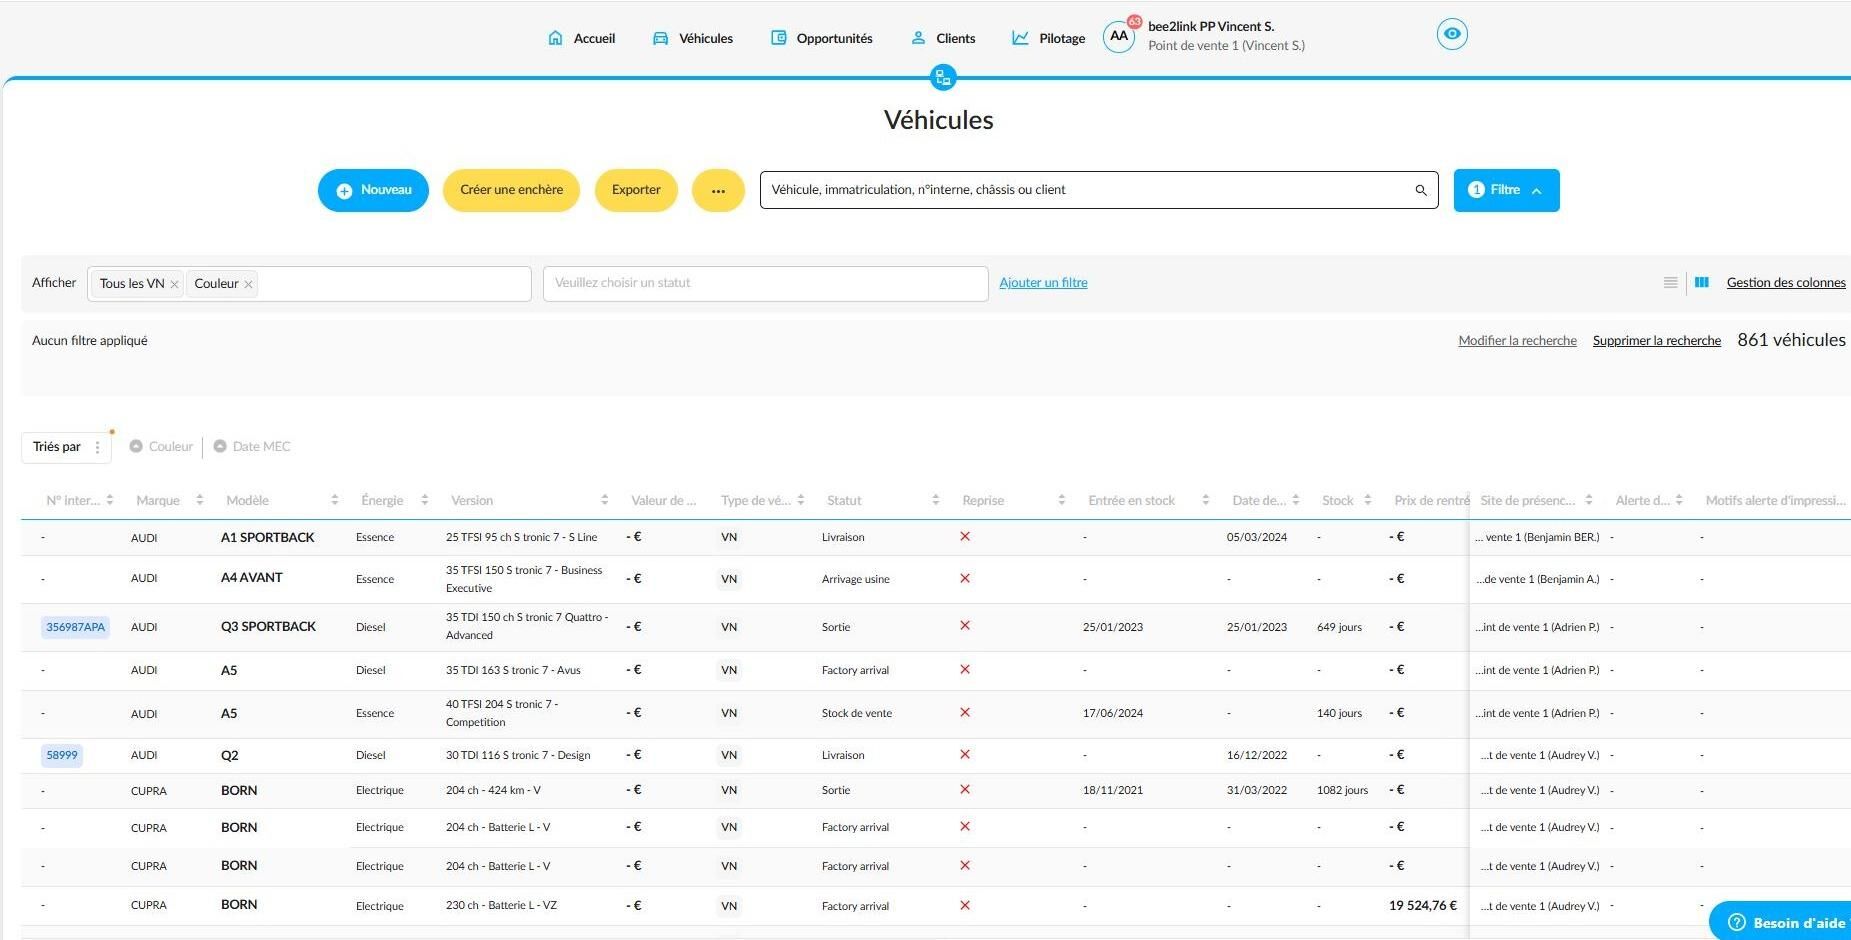This screenshot has width=1851, height=940.
Task: Collapse the Filtre panel
Action: pyautogui.click(x=1506, y=190)
